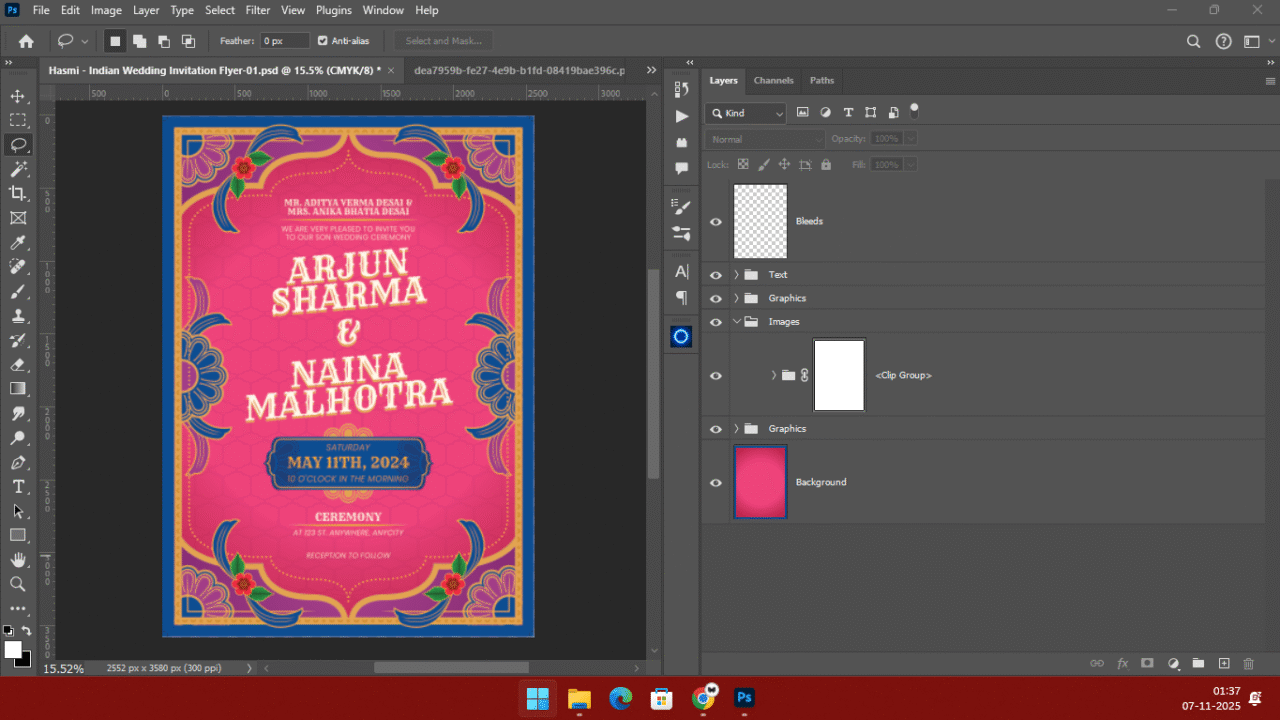Click the foreground color swatch

[x=13, y=650]
